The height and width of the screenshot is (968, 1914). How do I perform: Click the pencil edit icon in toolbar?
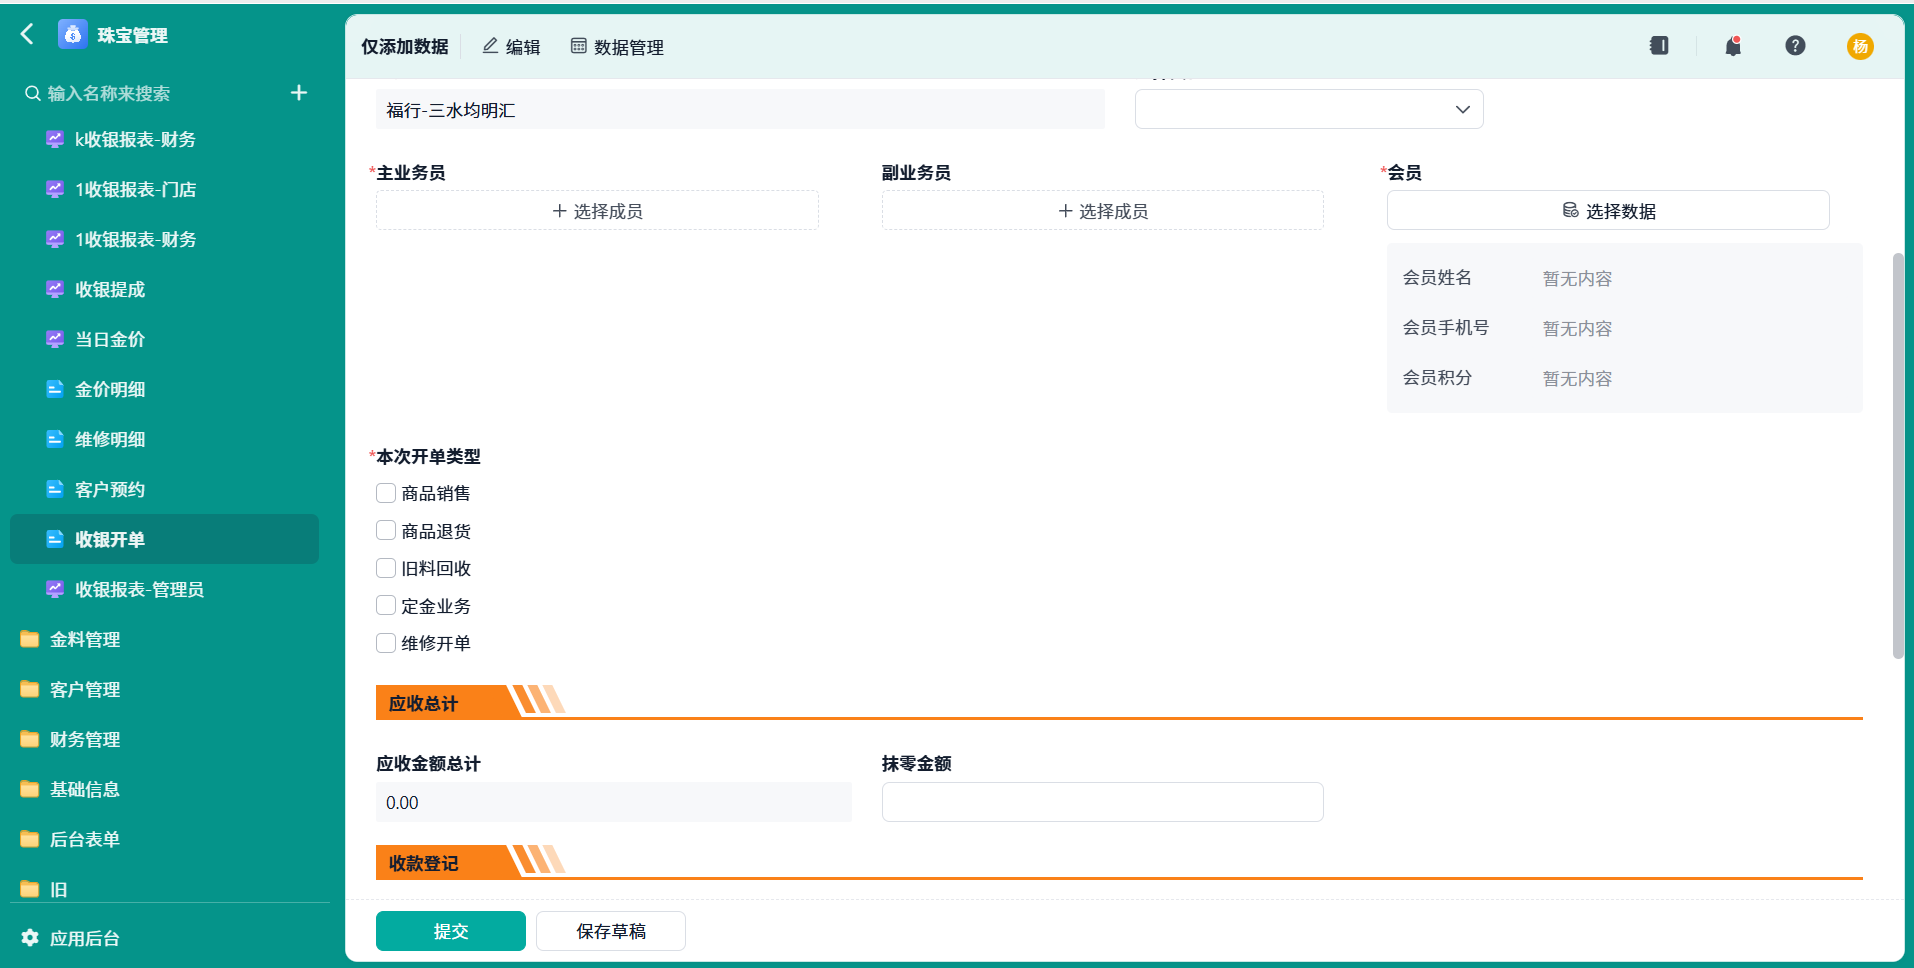coord(490,46)
